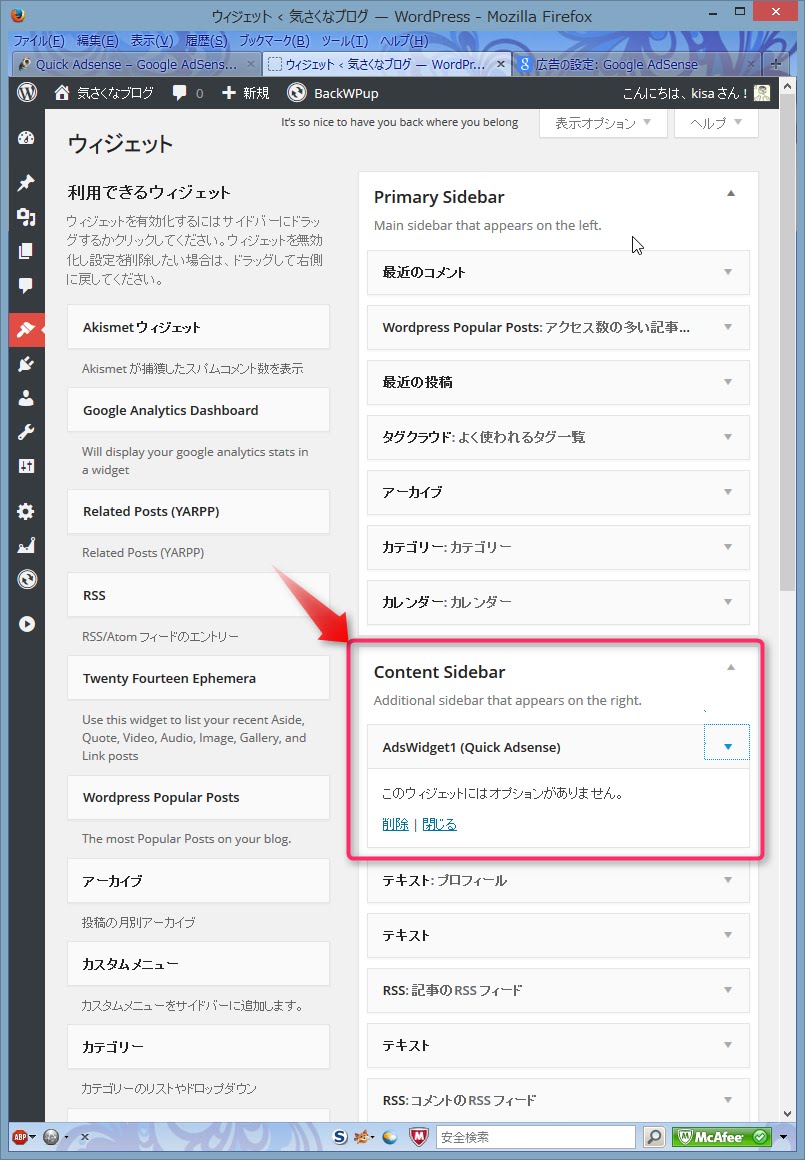Open comments bubble in the admin bar
The height and width of the screenshot is (1160, 805).
point(188,92)
